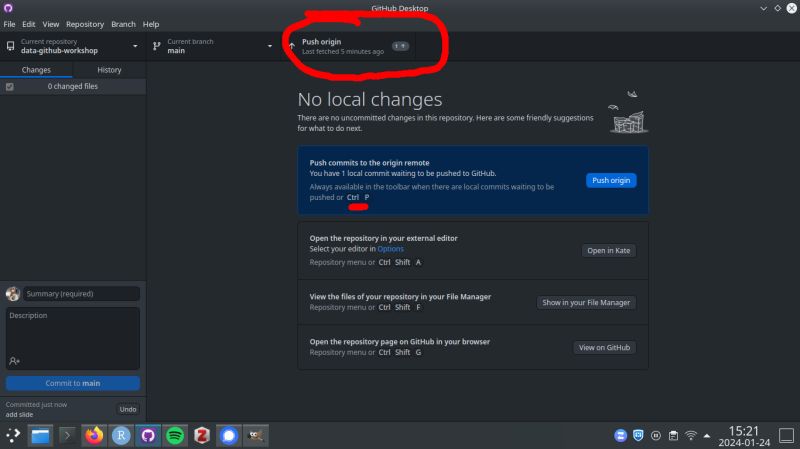Open the KDE application launcher

pyautogui.click(x=13, y=435)
